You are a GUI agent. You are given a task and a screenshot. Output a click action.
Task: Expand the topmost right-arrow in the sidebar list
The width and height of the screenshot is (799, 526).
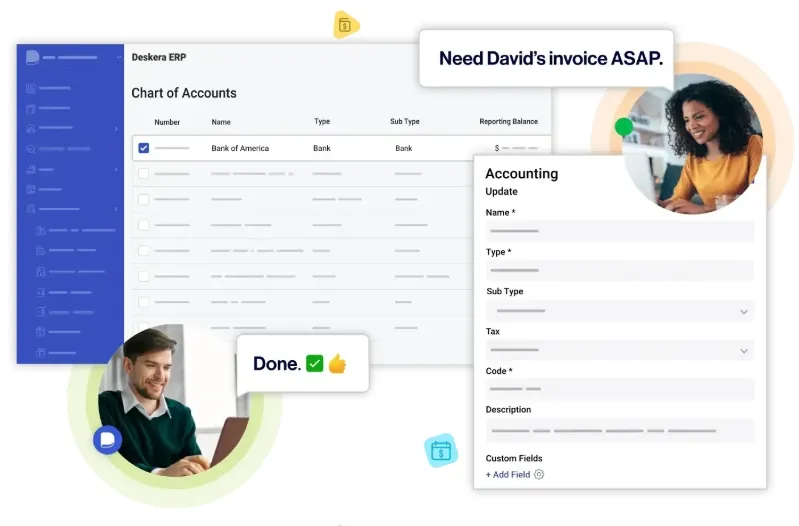click(x=116, y=128)
